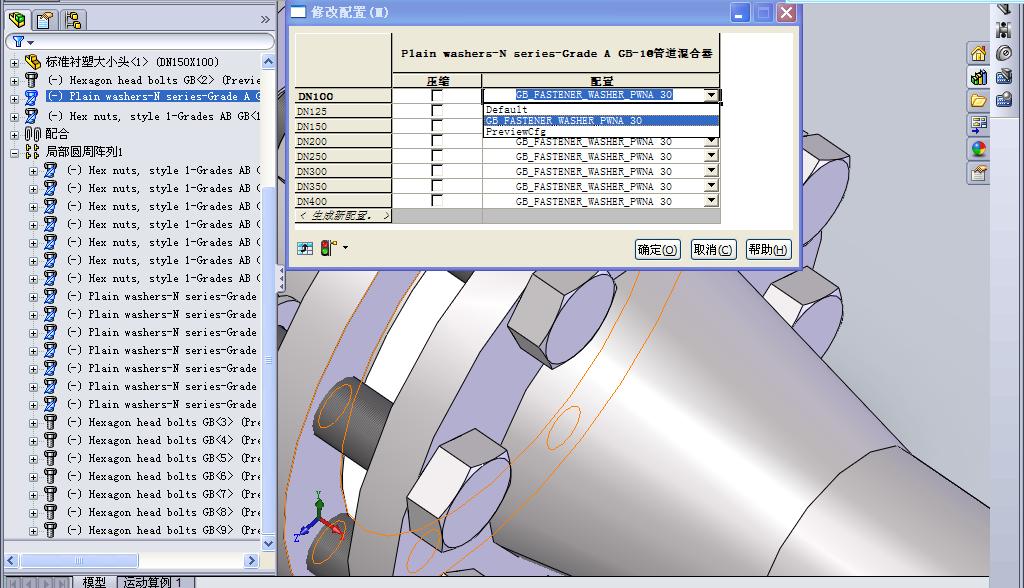Tick the 压缩 checkbox for DN250
Screen dimensions: 1024x588
coord(437,156)
